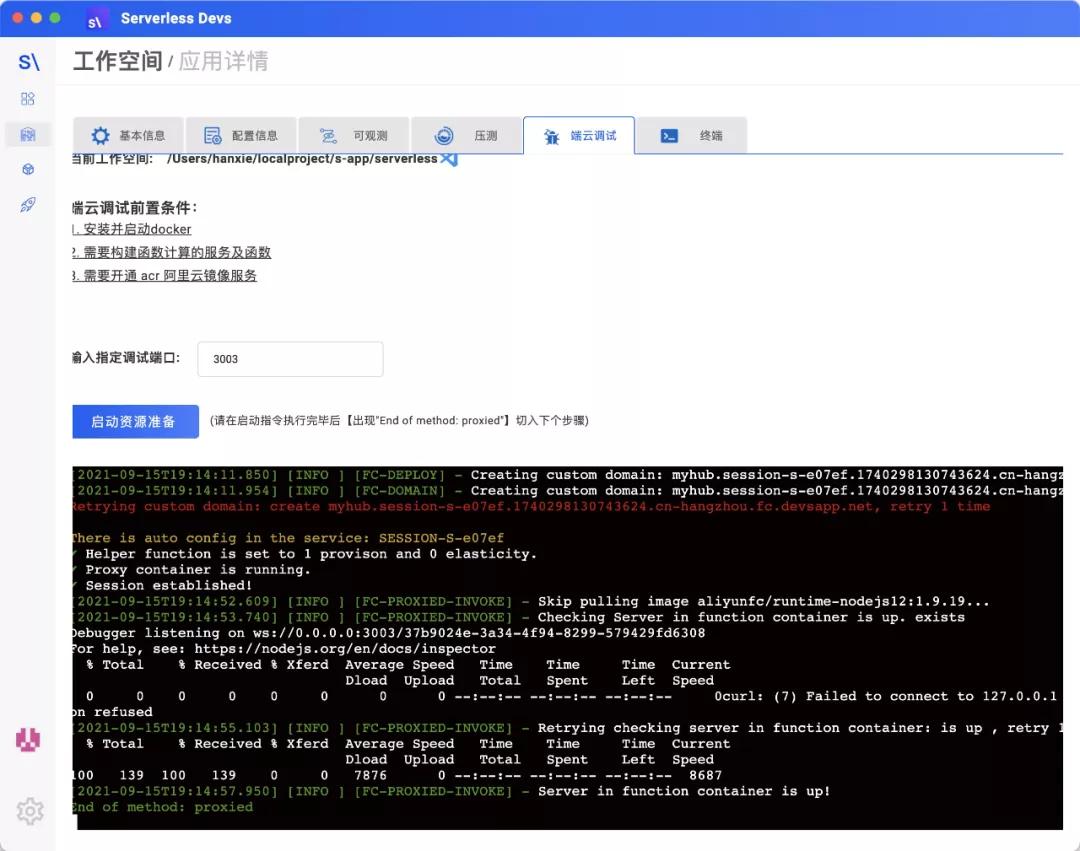
Task: Click the pink robot icon in the sidebar
Action: (28, 739)
